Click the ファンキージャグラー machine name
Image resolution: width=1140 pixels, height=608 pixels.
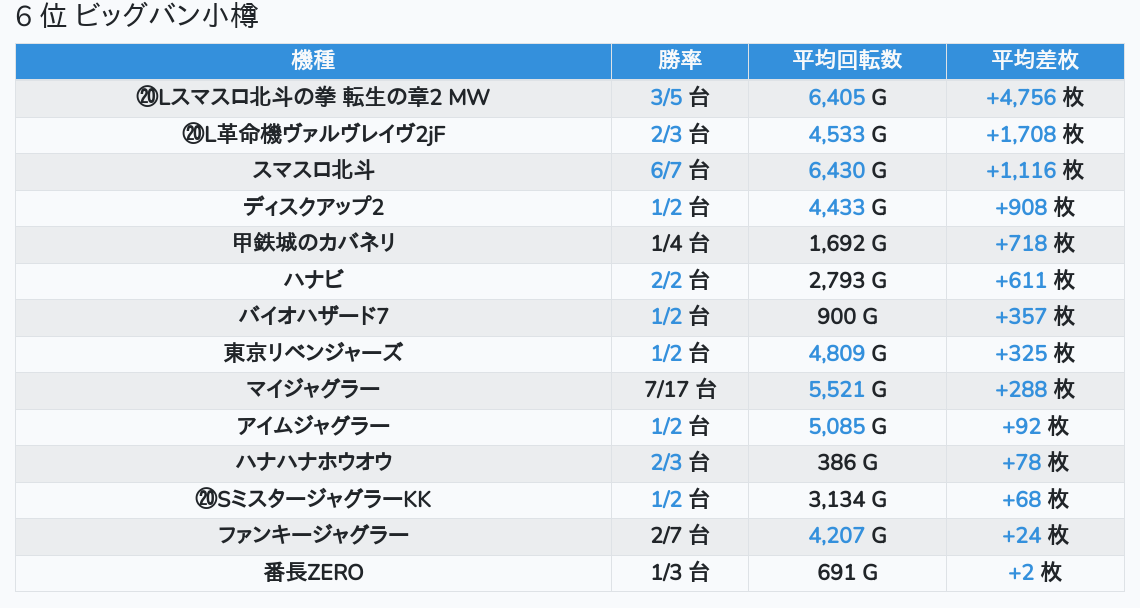coord(313,535)
